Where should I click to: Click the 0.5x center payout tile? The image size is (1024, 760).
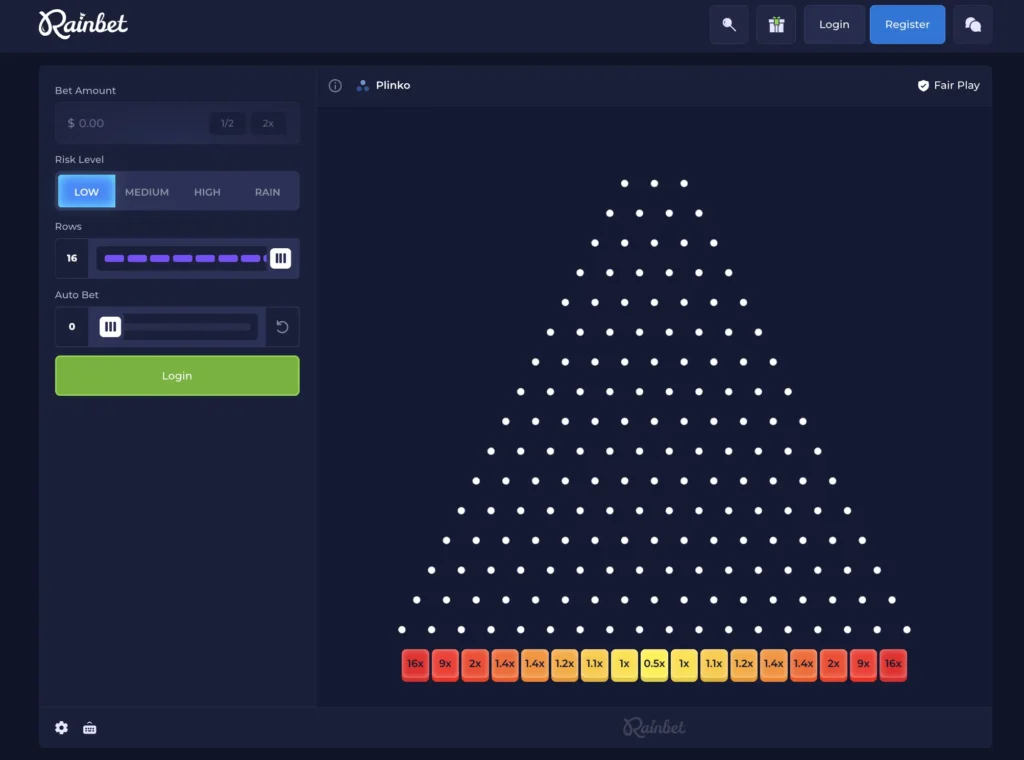(654, 664)
